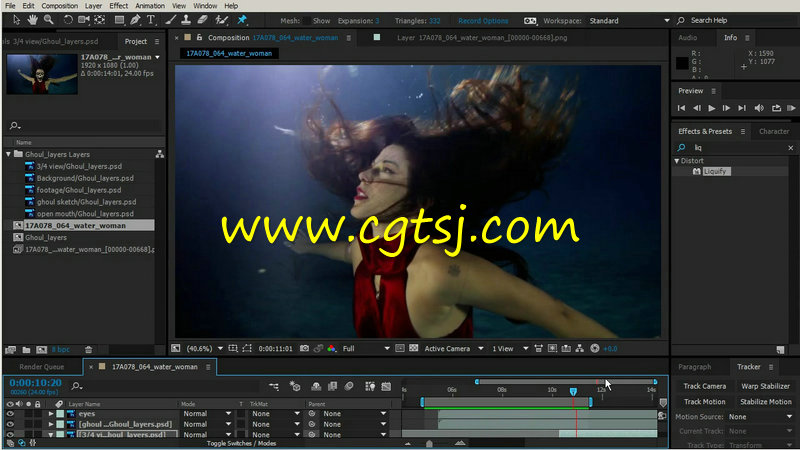This screenshot has height=450, width=800.
Task: Click the Record Options link
Action: click(x=483, y=21)
